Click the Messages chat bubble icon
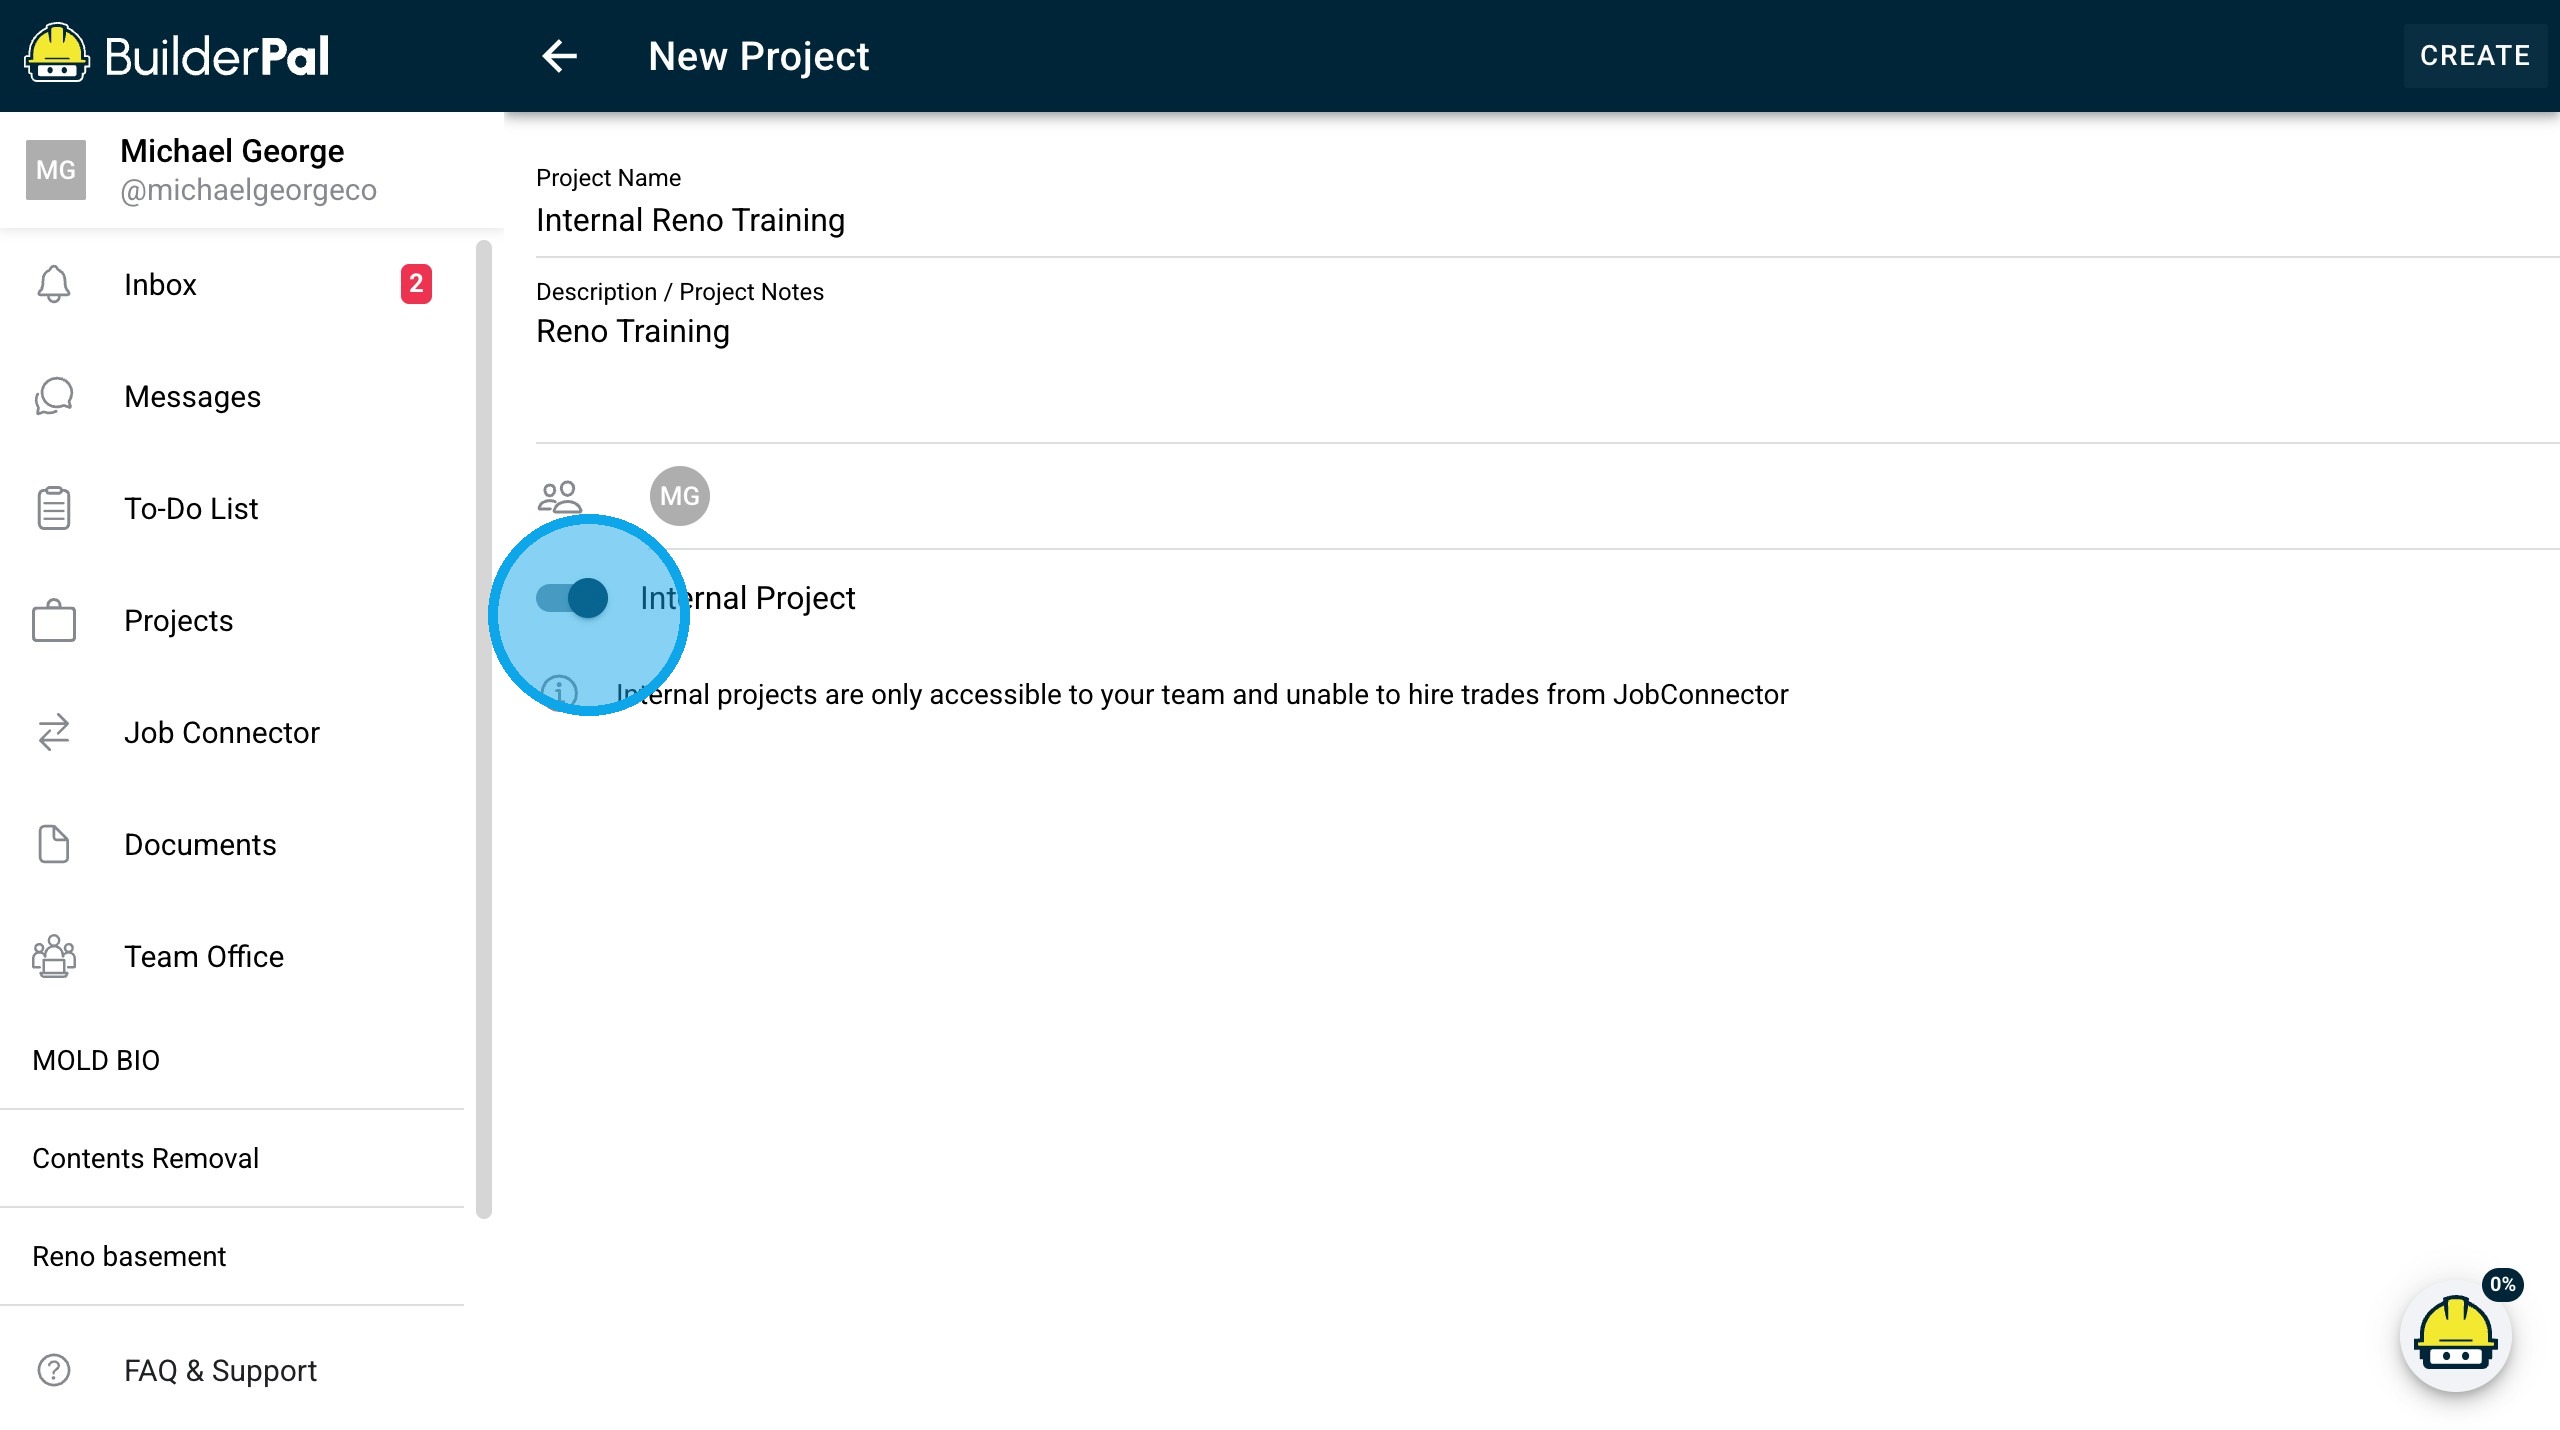 point(54,397)
